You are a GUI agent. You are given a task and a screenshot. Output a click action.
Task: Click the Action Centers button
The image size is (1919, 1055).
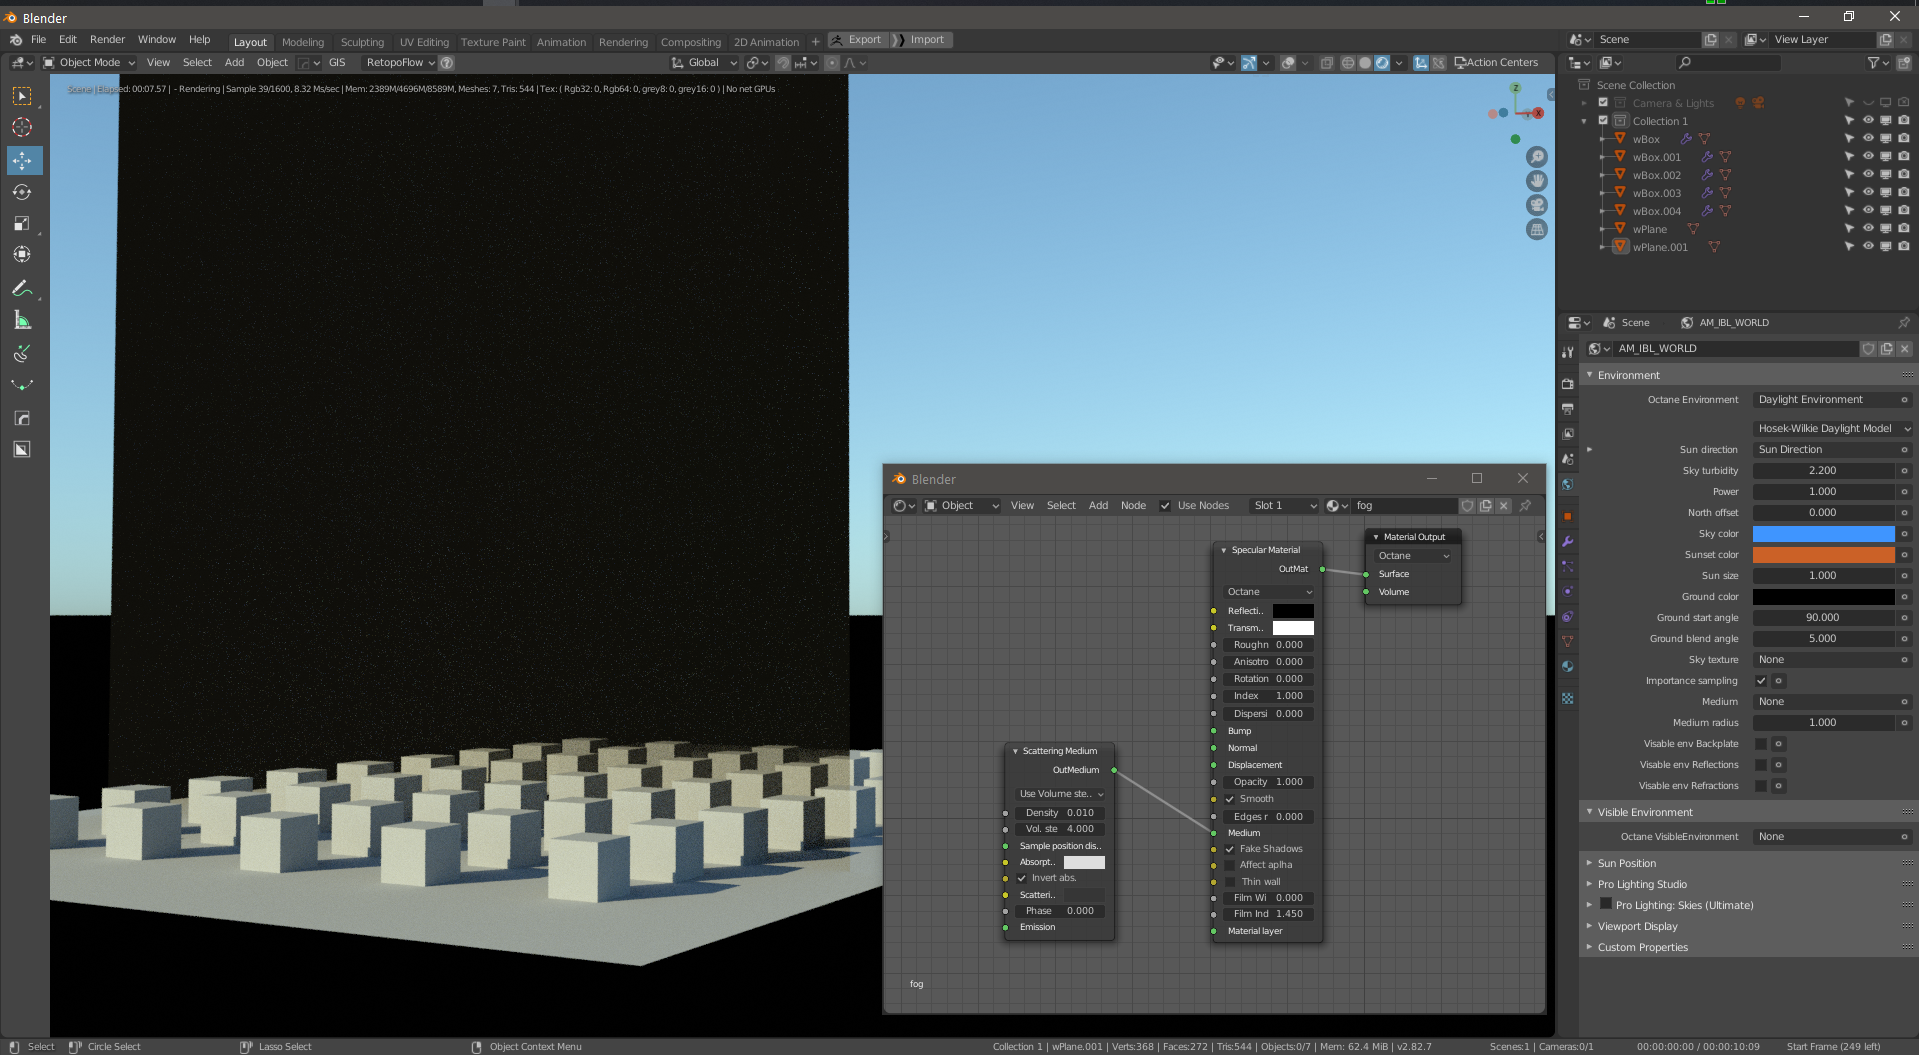coord(1496,63)
